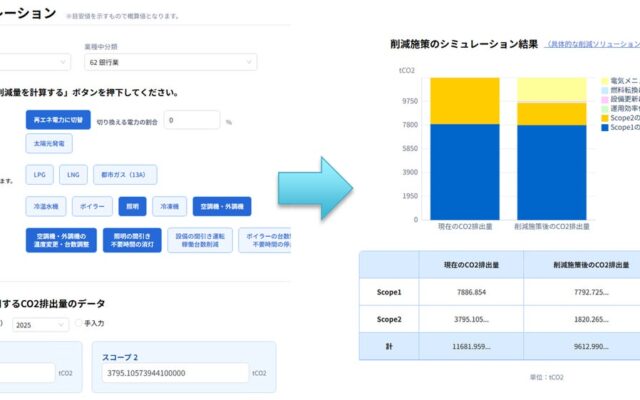Open the 具体的な削減ソリューション link
The image size is (640, 400).
(592, 44)
